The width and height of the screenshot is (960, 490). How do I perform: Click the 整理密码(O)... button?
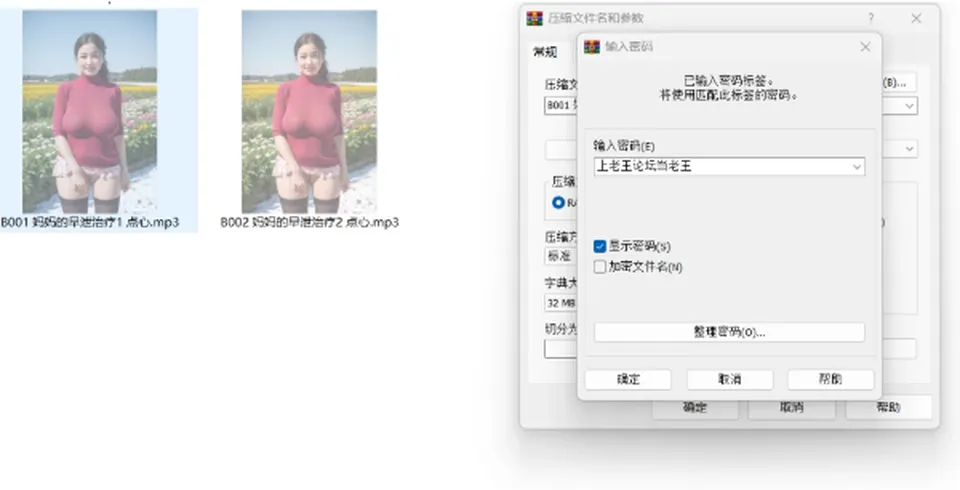tap(729, 332)
